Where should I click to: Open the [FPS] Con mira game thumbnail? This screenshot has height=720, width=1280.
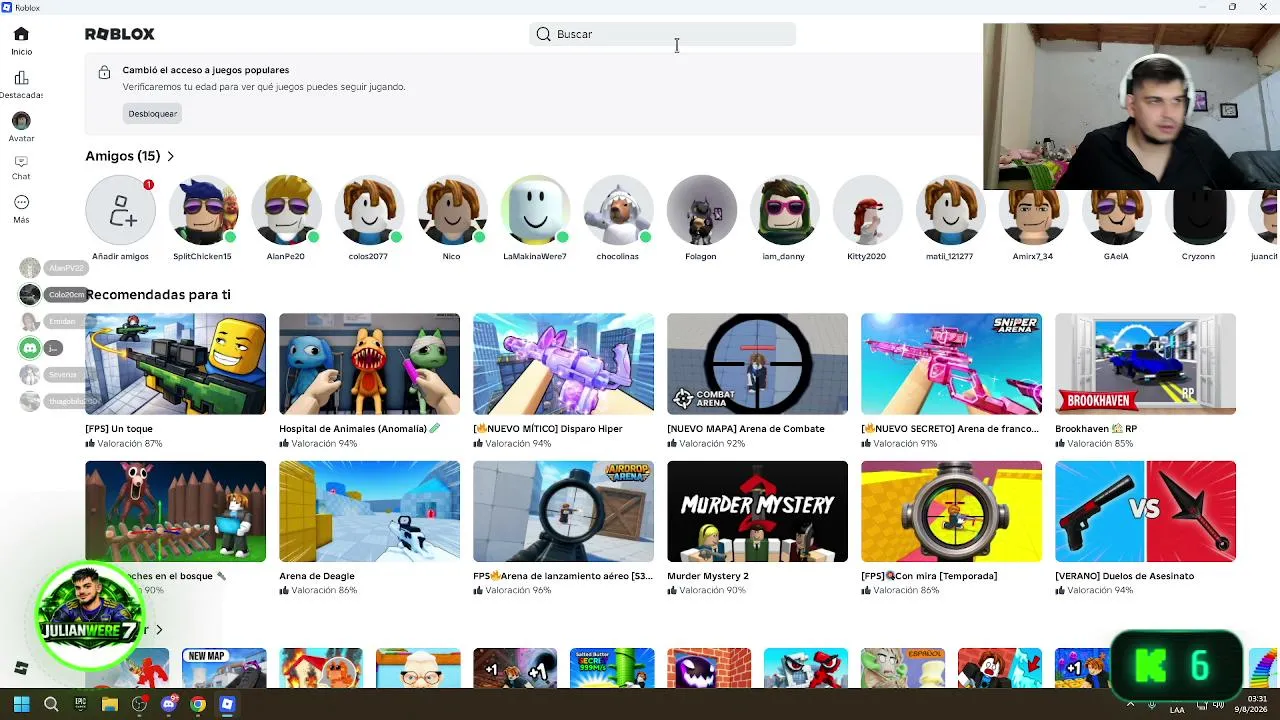tap(952, 512)
